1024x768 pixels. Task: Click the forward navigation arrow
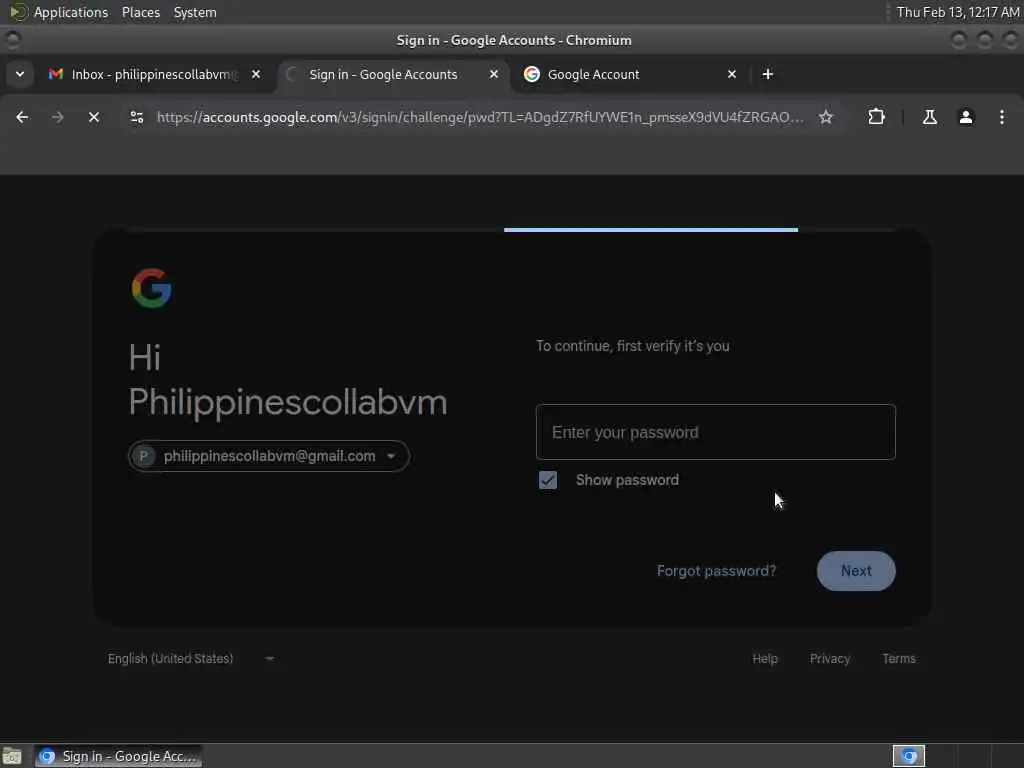(57, 117)
